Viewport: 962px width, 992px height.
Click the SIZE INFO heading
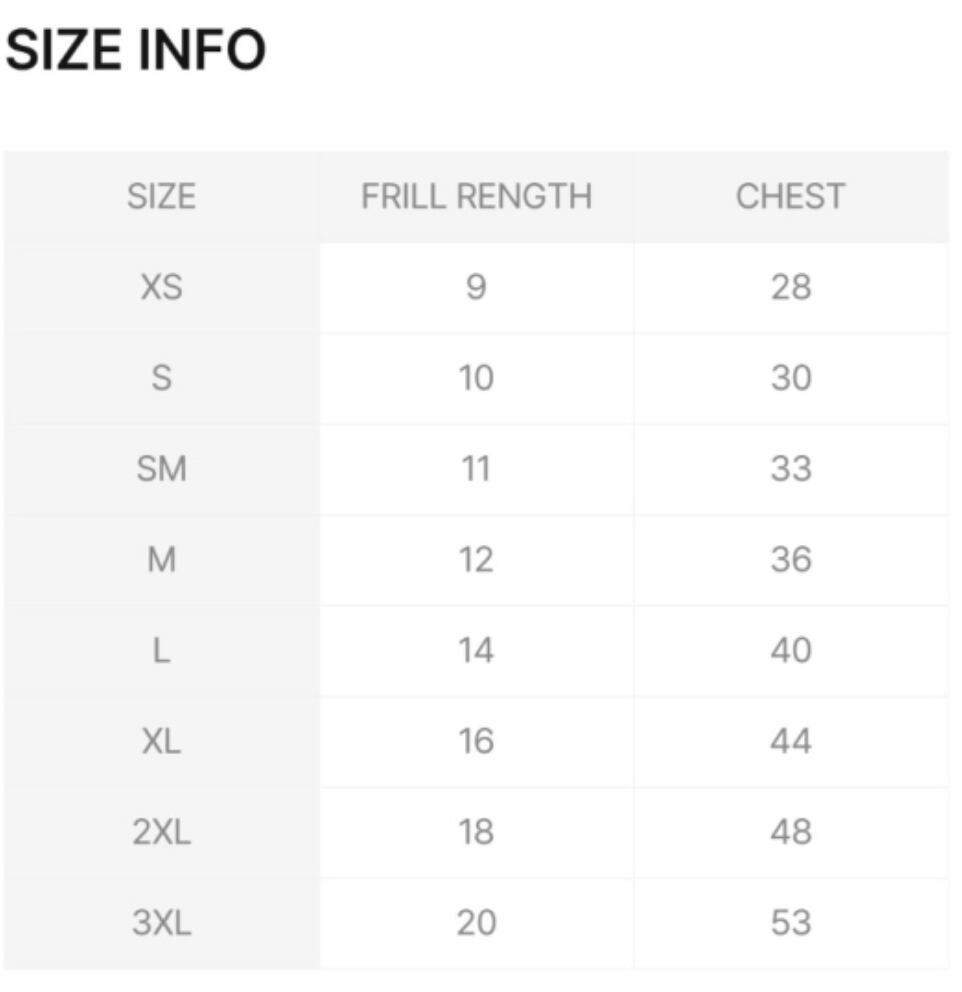coord(136,50)
